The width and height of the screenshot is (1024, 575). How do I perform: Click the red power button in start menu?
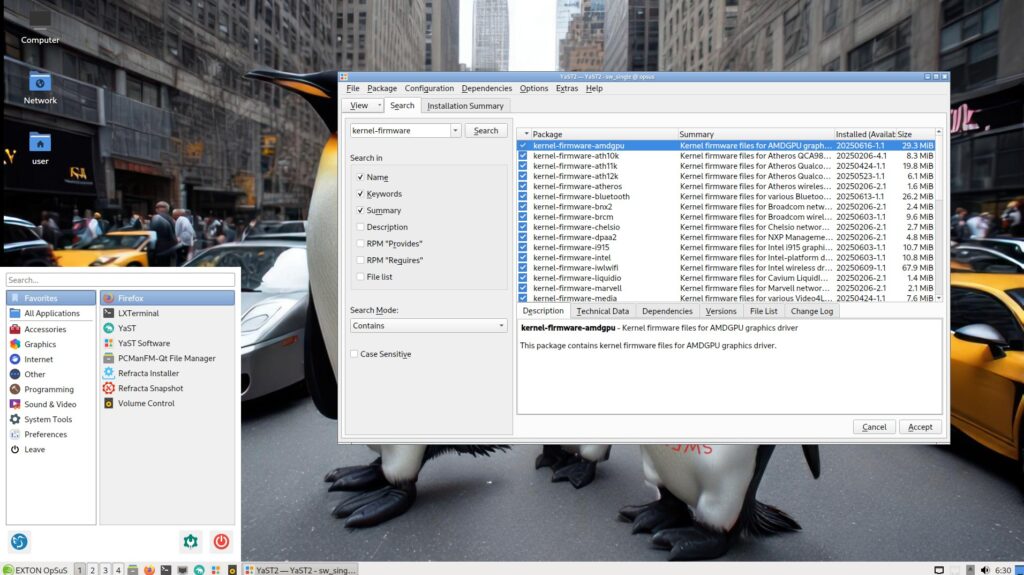click(221, 541)
